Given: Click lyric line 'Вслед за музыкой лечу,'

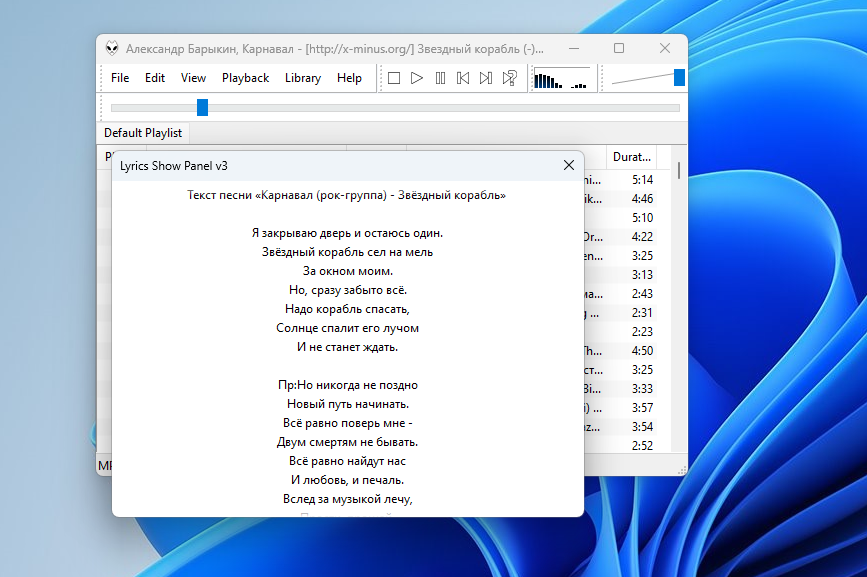Looking at the screenshot, I should tap(347, 499).
